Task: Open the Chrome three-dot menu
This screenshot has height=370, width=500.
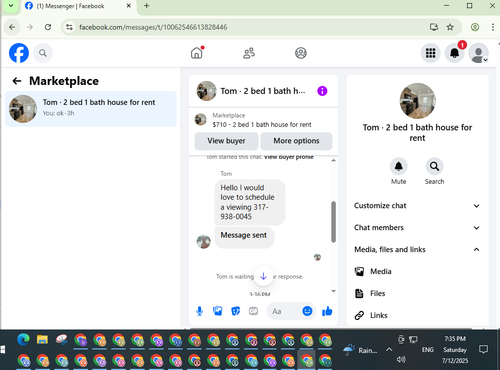Action: (x=493, y=27)
